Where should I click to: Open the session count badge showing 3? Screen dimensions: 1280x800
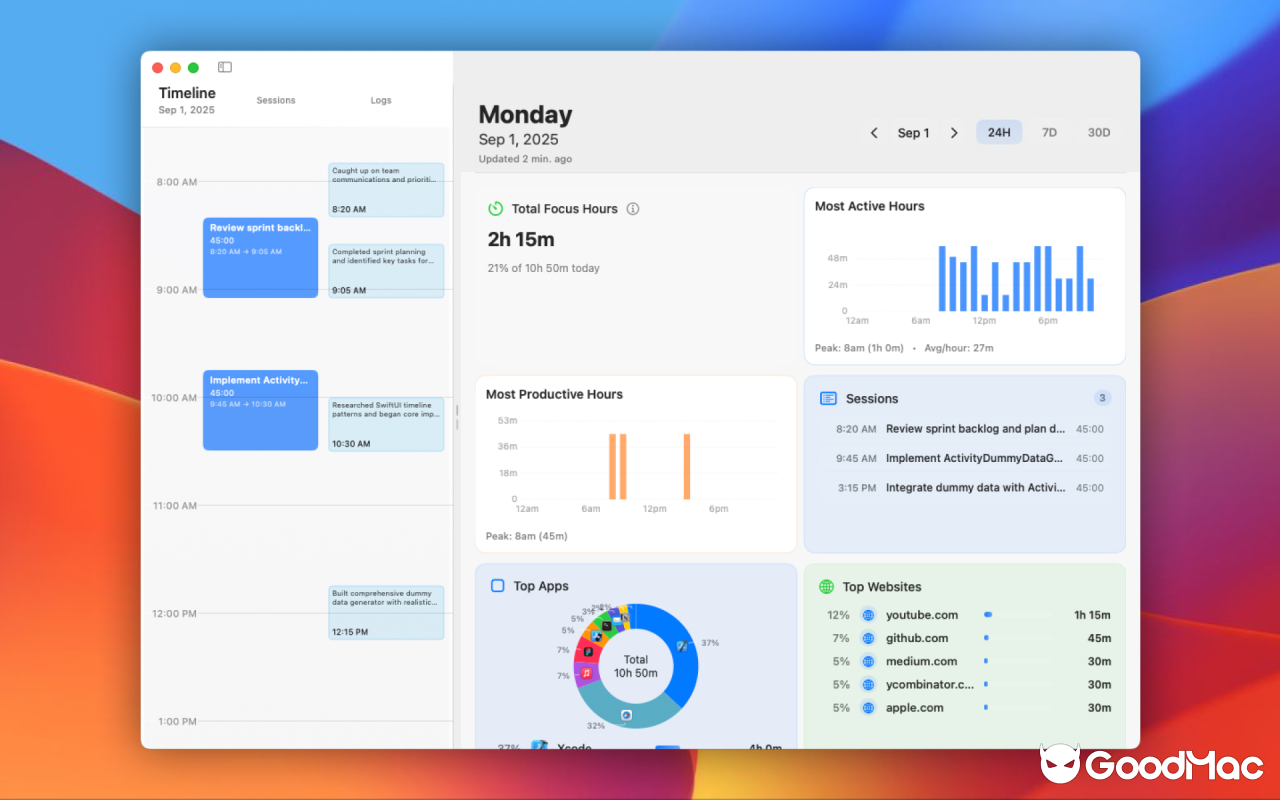[1102, 397]
